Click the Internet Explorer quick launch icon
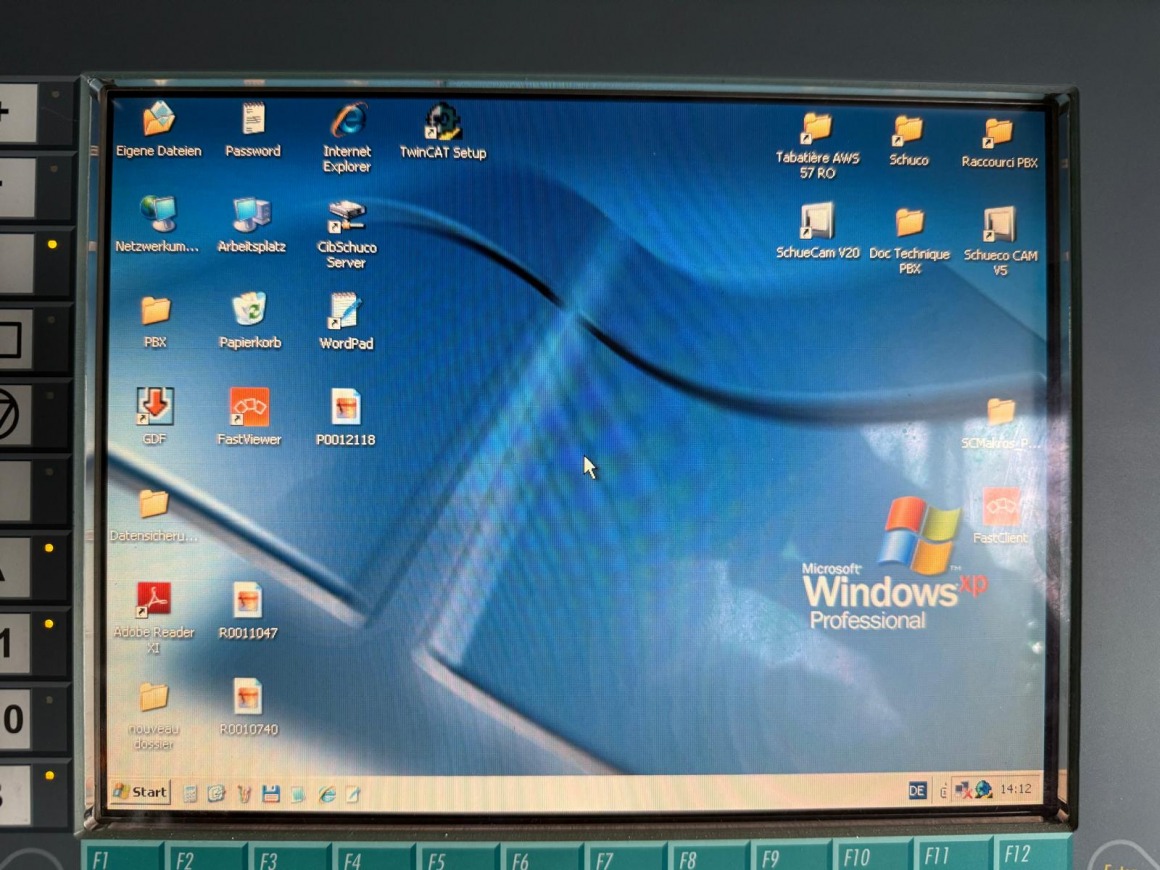 326,794
